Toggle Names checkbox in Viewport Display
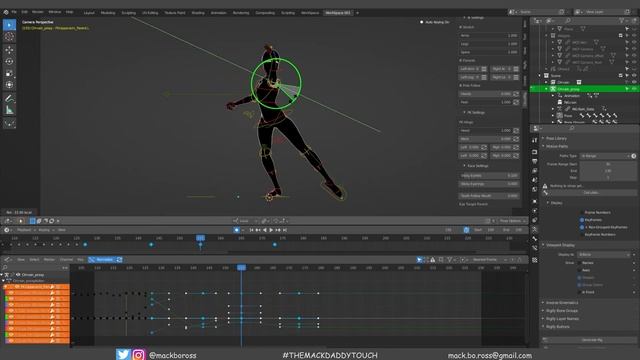The image size is (640, 360). pyautogui.click(x=580, y=263)
